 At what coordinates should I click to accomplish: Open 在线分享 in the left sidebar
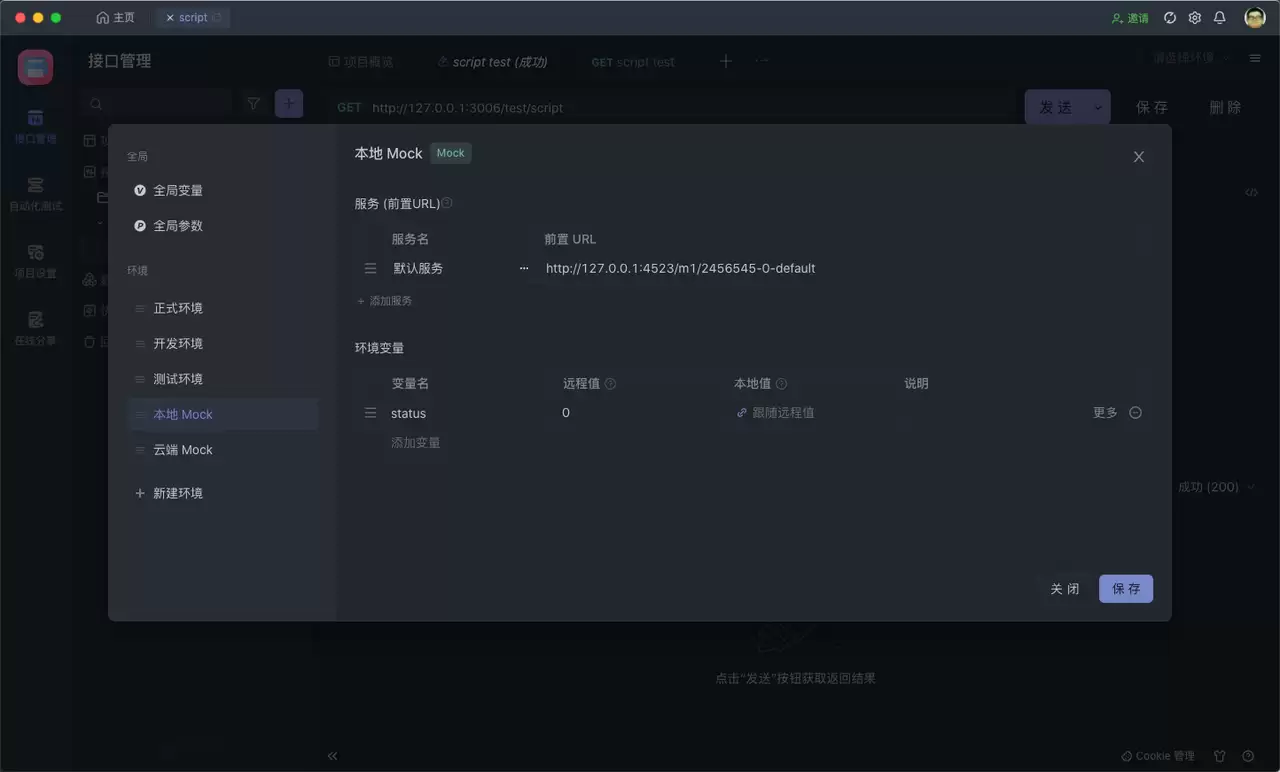coord(35,328)
